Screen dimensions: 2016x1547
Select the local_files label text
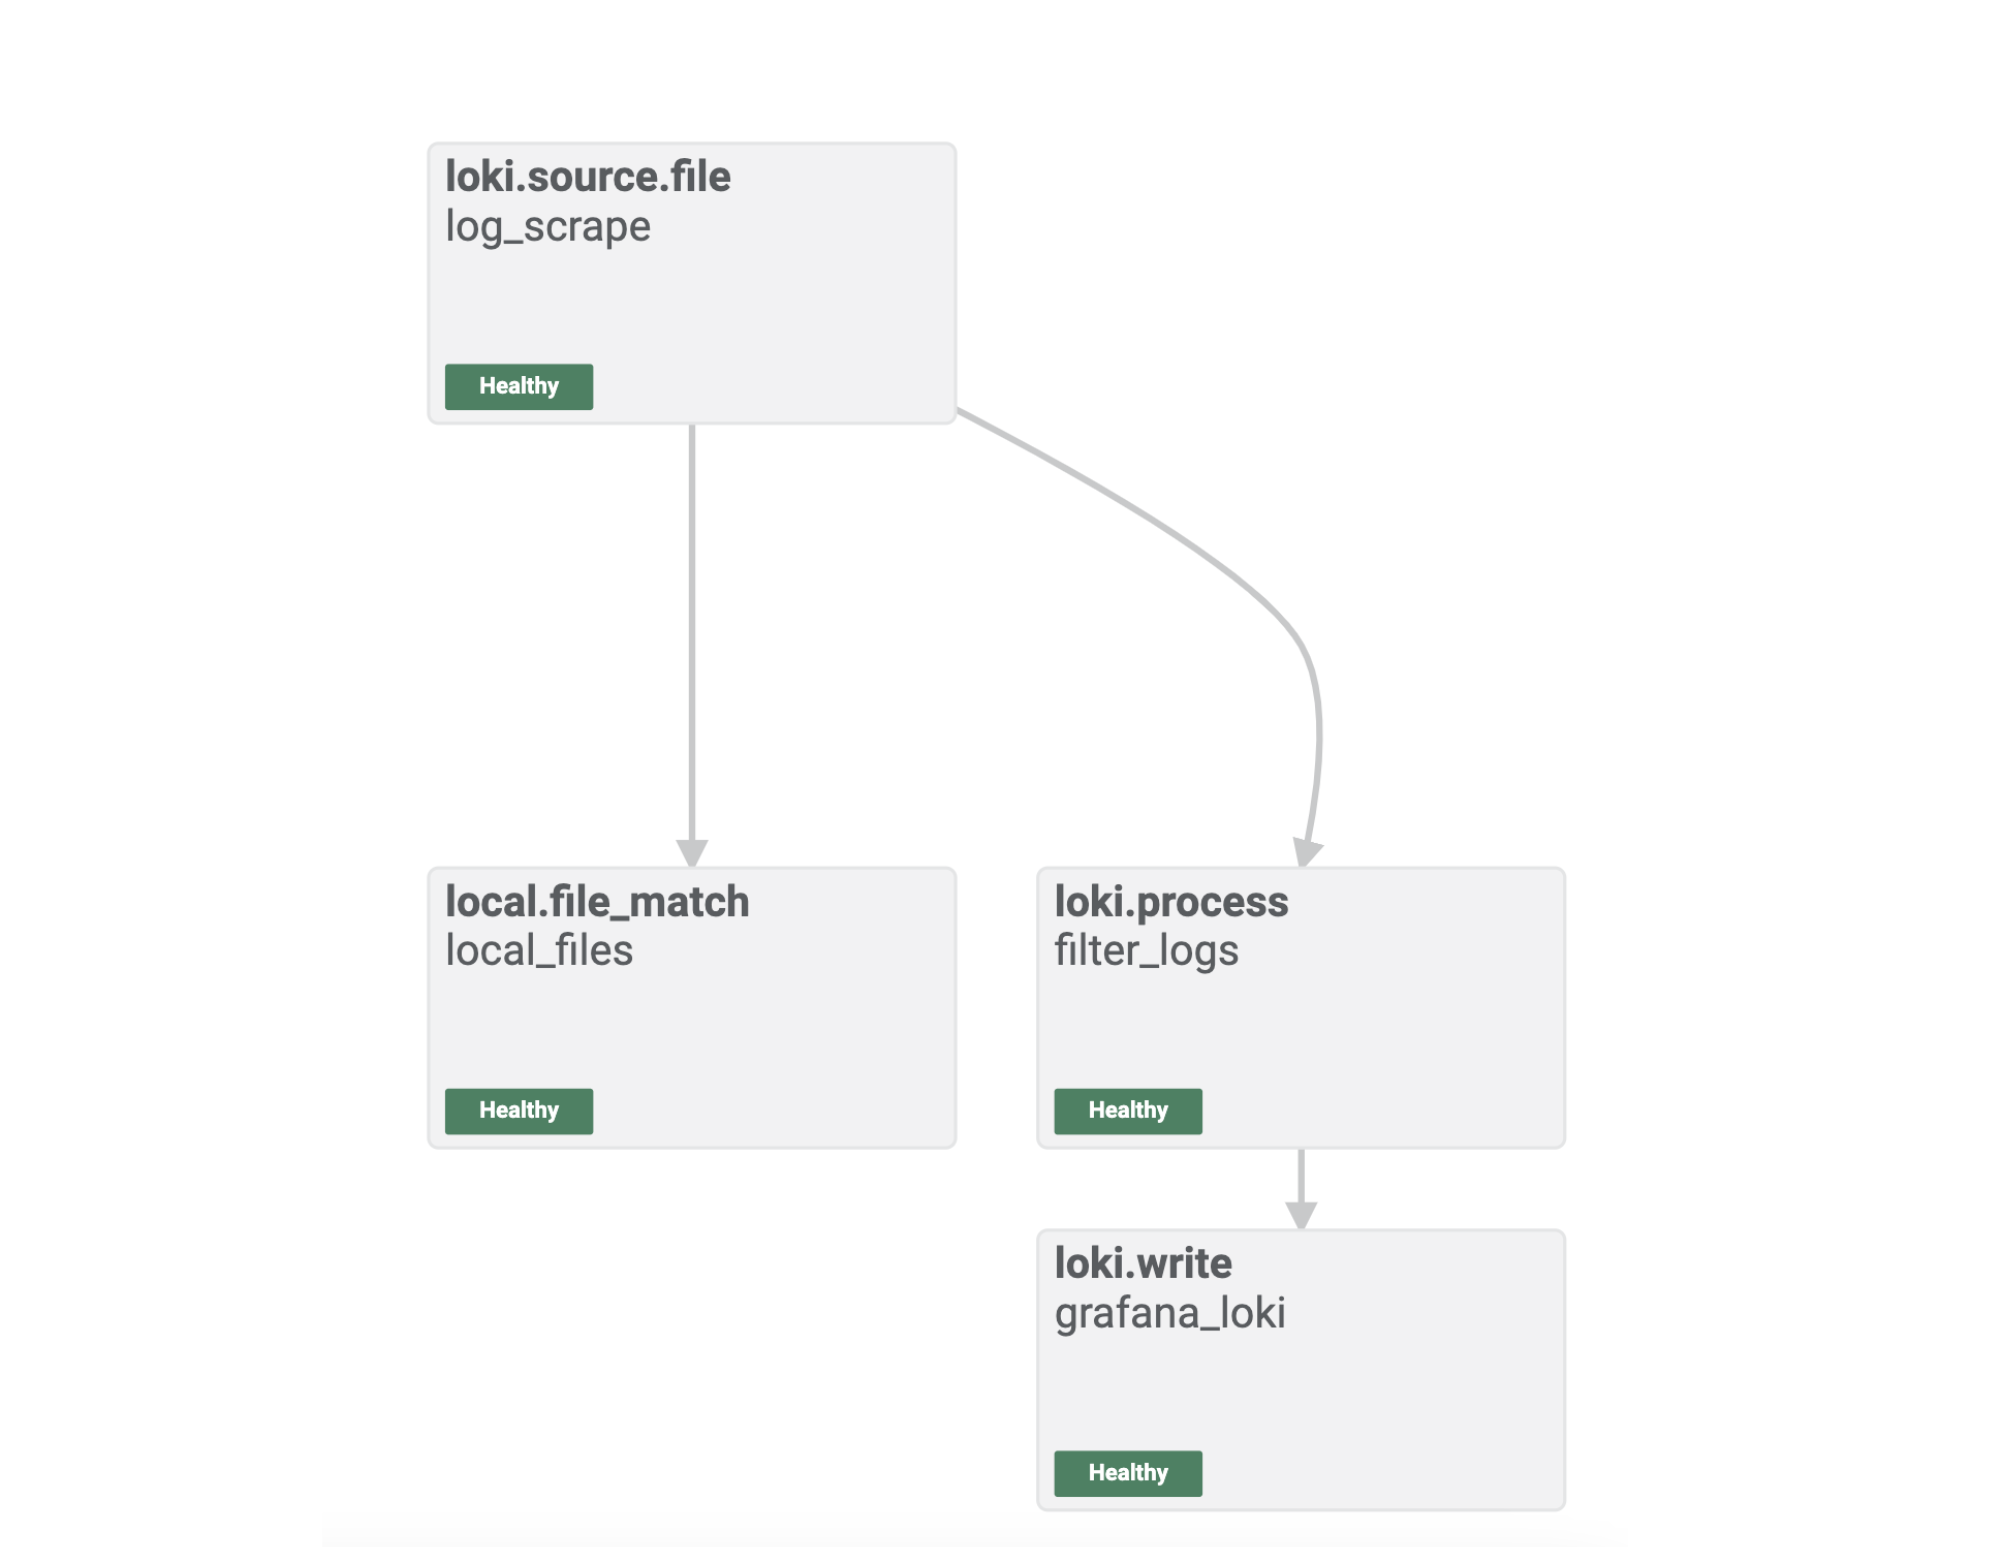[x=538, y=951]
